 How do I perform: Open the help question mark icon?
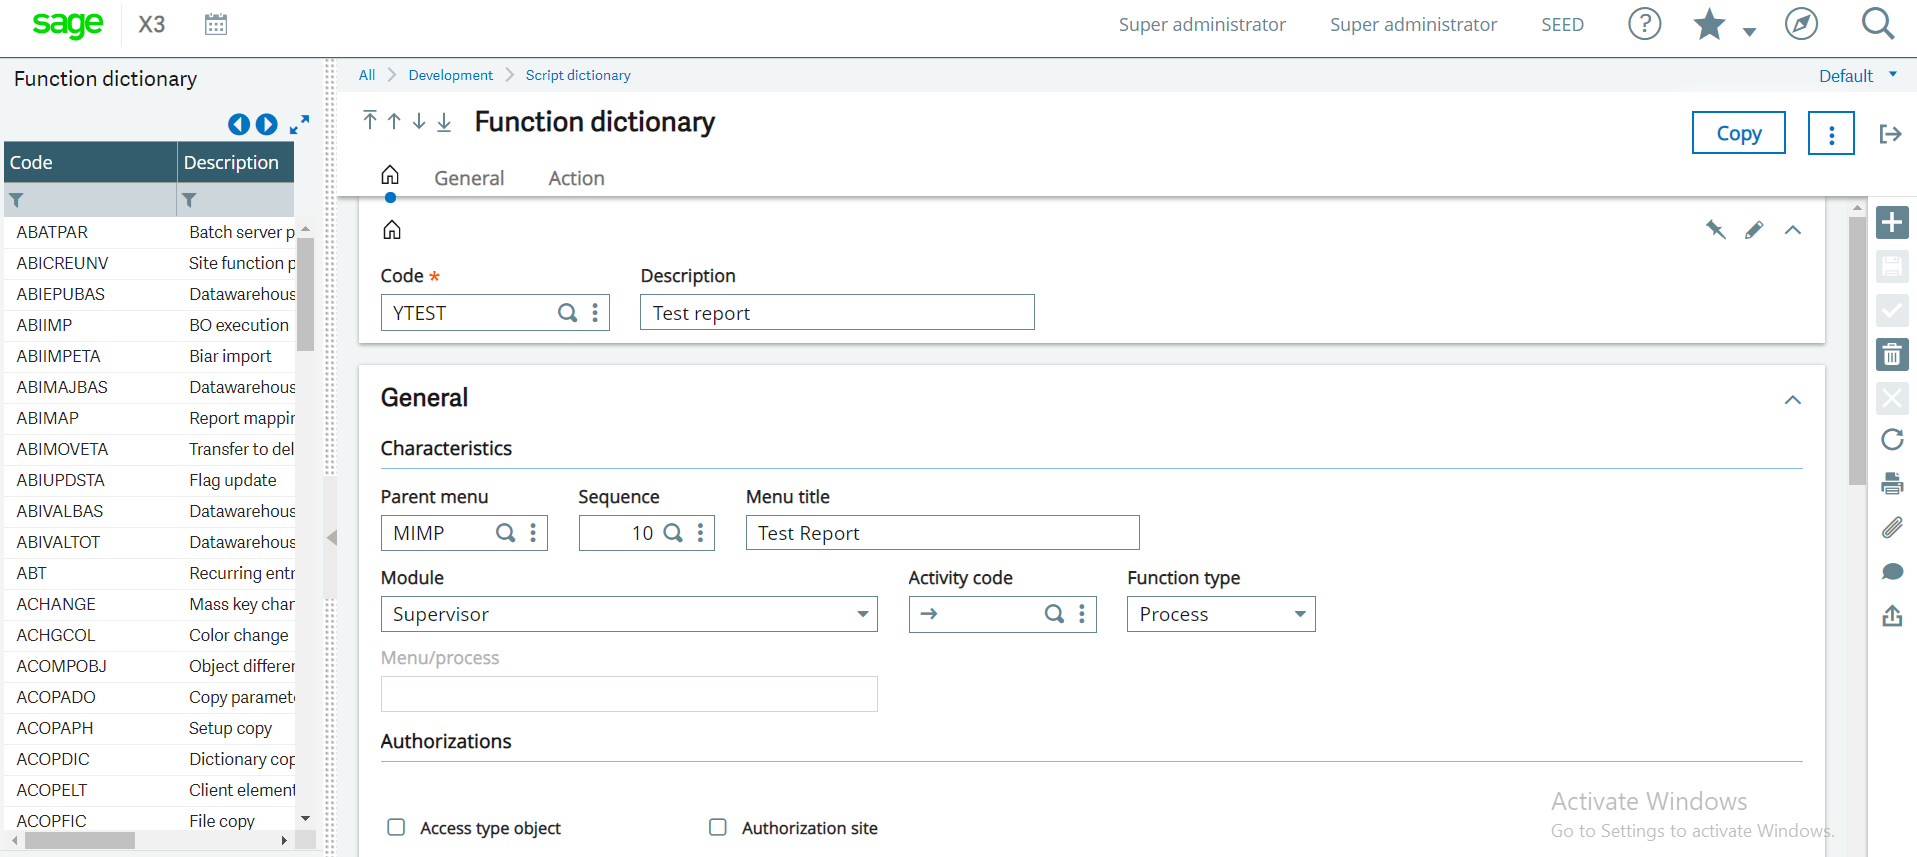point(1644,24)
